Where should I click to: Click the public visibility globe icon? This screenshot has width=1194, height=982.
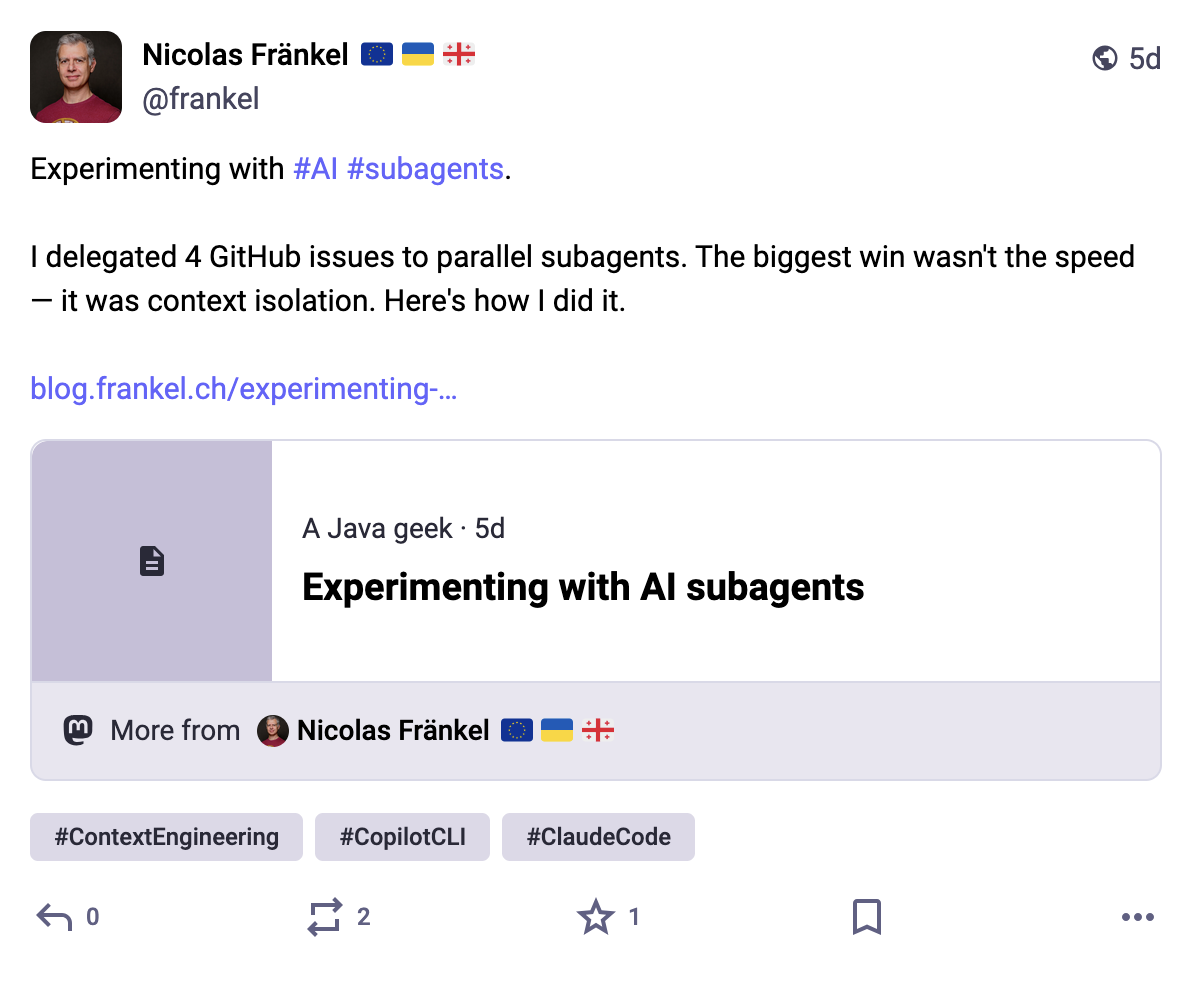[1105, 59]
